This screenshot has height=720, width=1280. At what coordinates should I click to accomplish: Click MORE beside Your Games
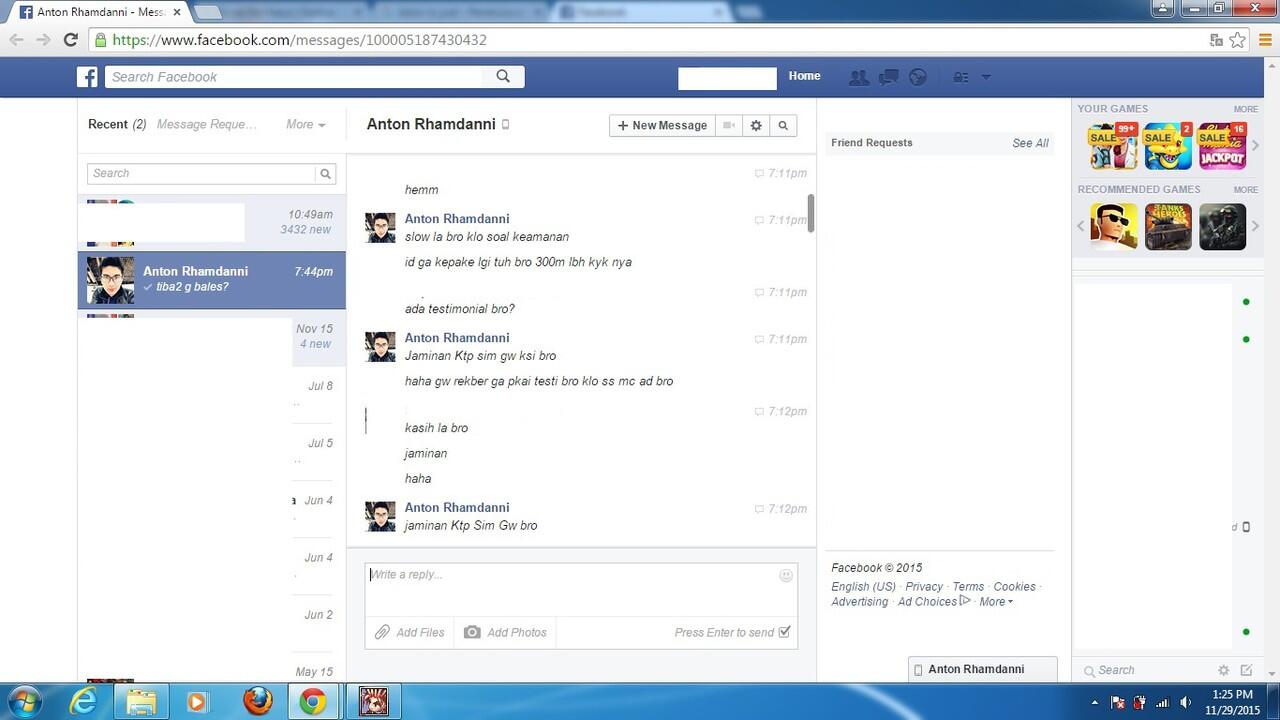[1245, 109]
